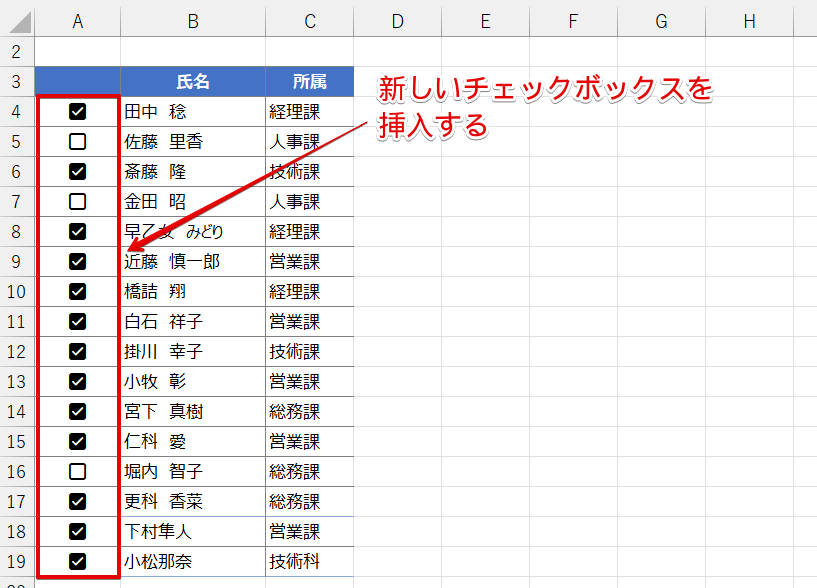The height and width of the screenshot is (588, 817).
Task: Select cell containing 更科 香菜
Action: (x=193, y=501)
